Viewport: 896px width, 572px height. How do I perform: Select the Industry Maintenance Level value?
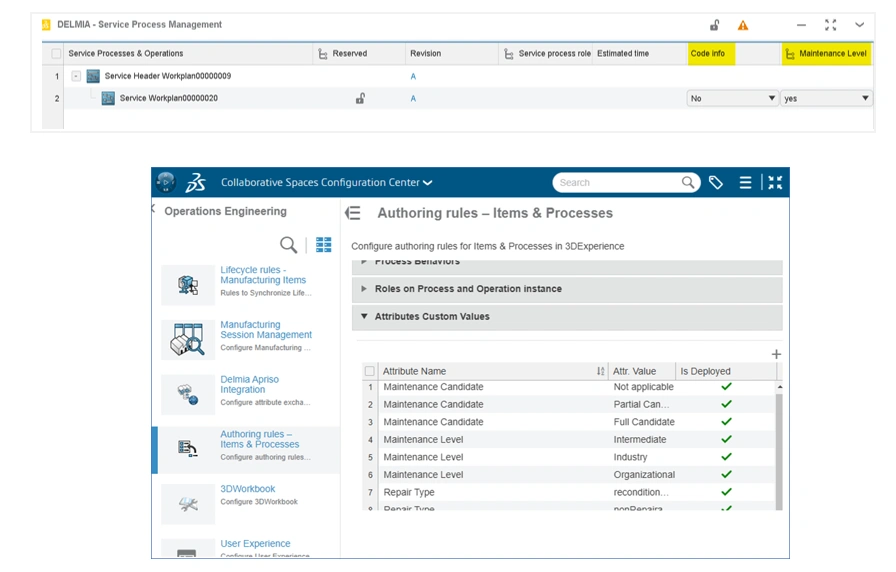point(630,457)
